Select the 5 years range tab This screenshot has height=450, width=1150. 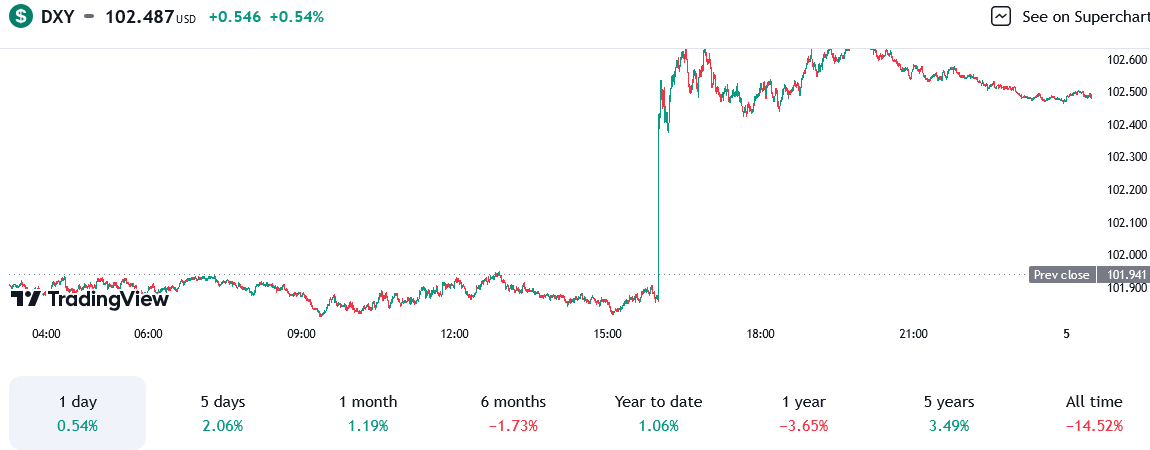pos(949,413)
